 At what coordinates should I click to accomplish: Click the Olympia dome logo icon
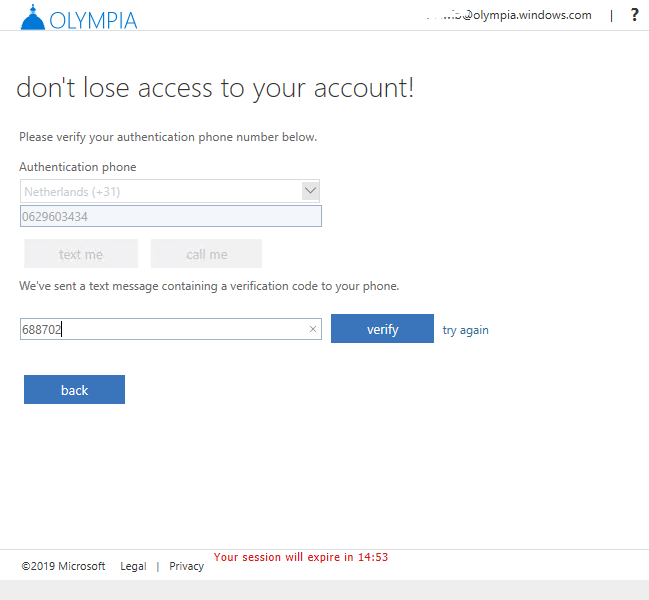(x=33, y=18)
